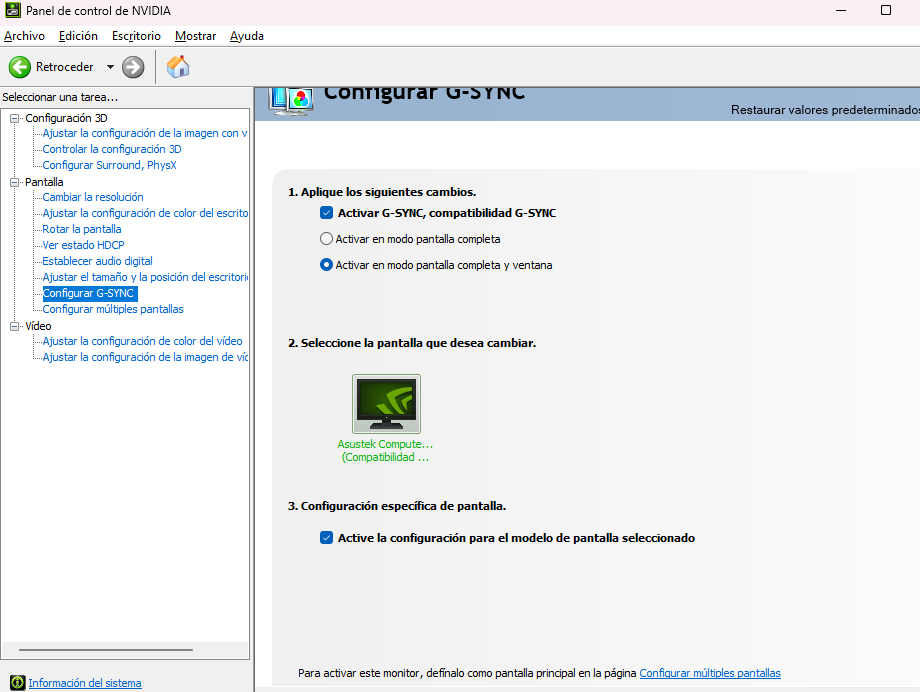Open the Ayuda menu

tap(246, 36)
